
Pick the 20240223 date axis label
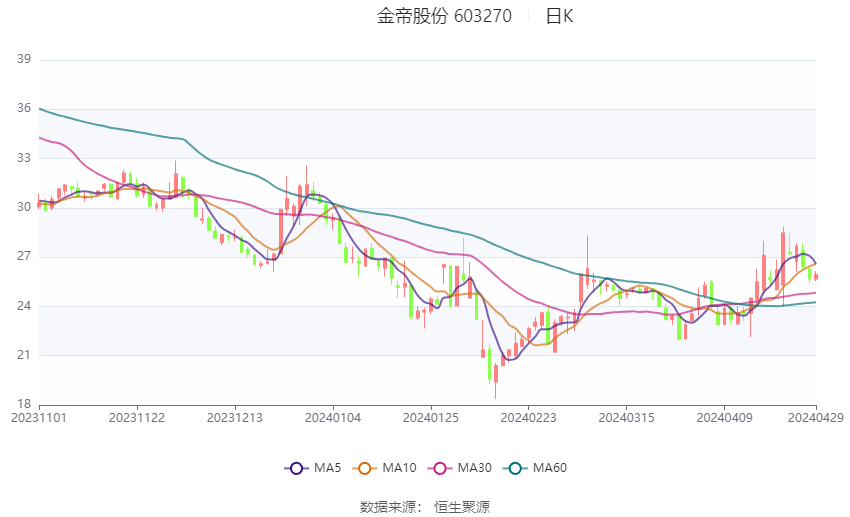[x=527, y=417]
